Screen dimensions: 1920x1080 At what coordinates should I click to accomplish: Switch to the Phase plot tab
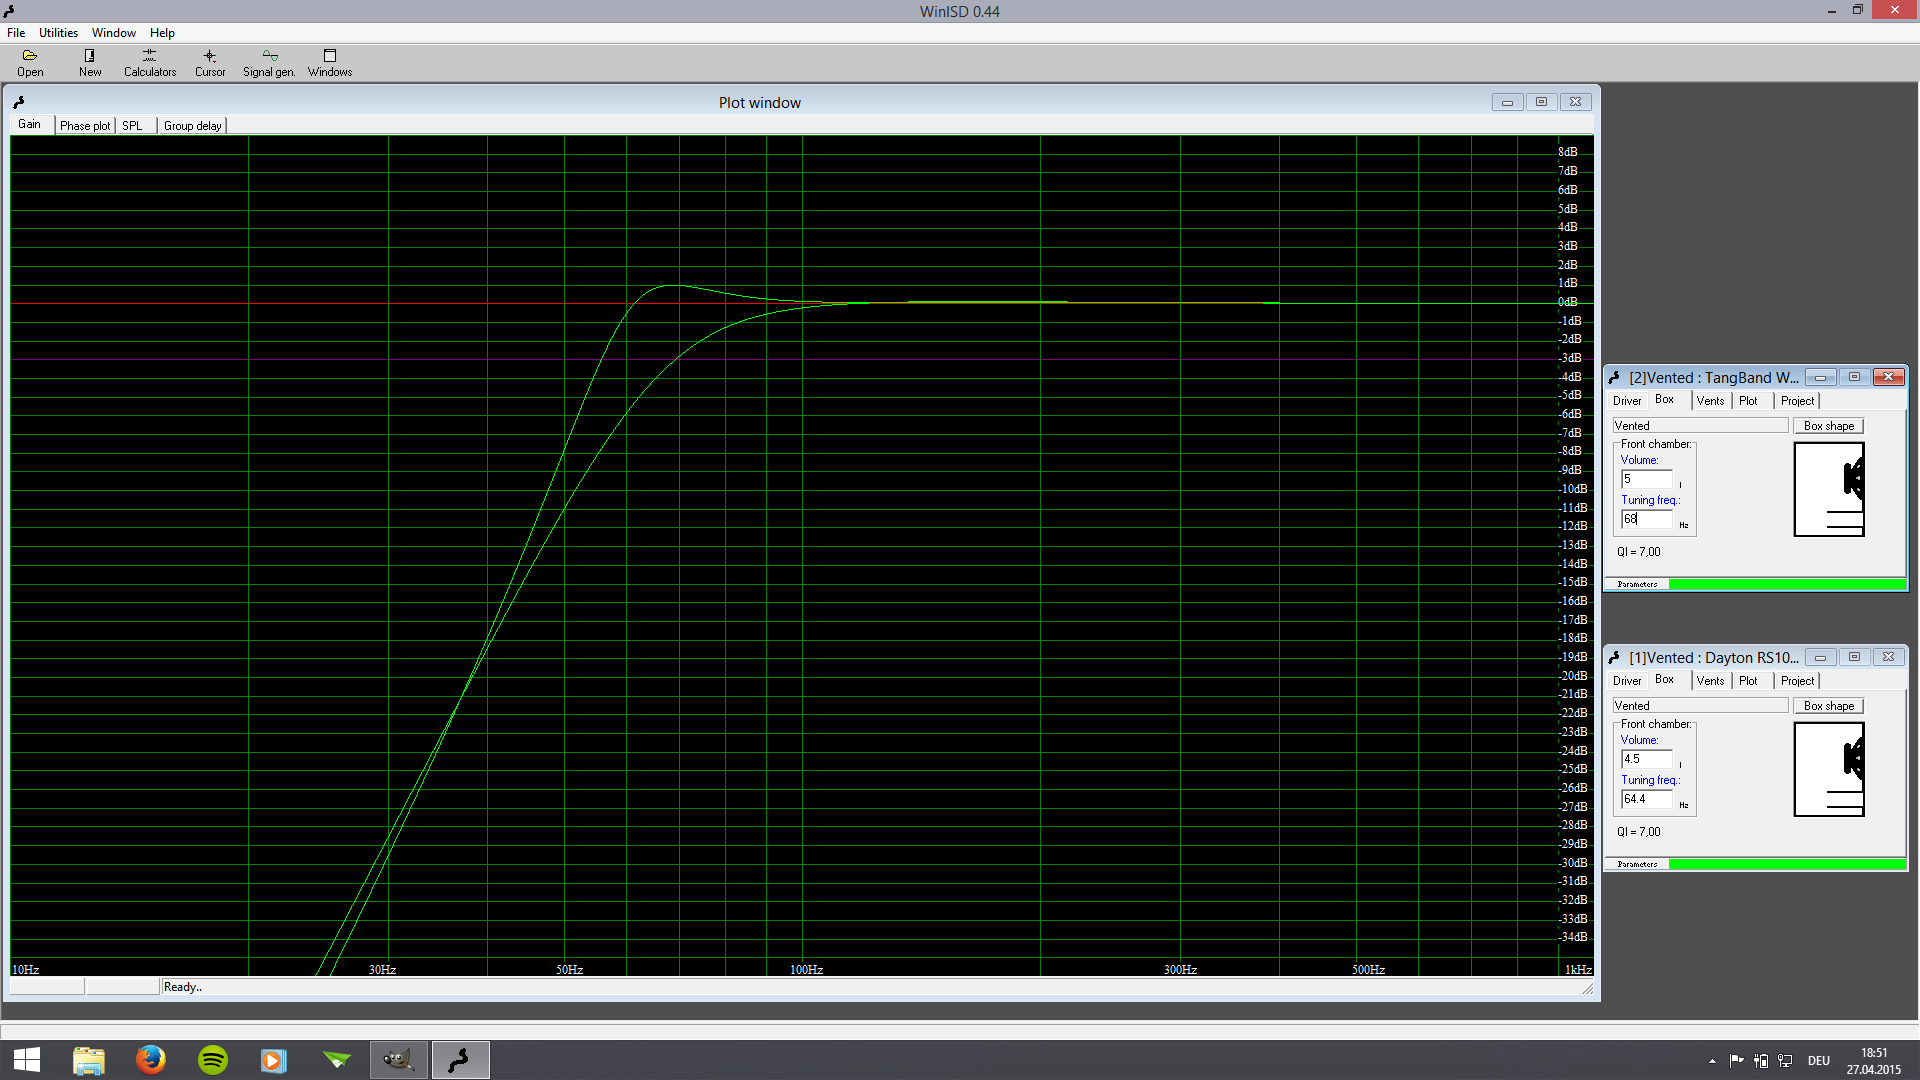(85, 126)
